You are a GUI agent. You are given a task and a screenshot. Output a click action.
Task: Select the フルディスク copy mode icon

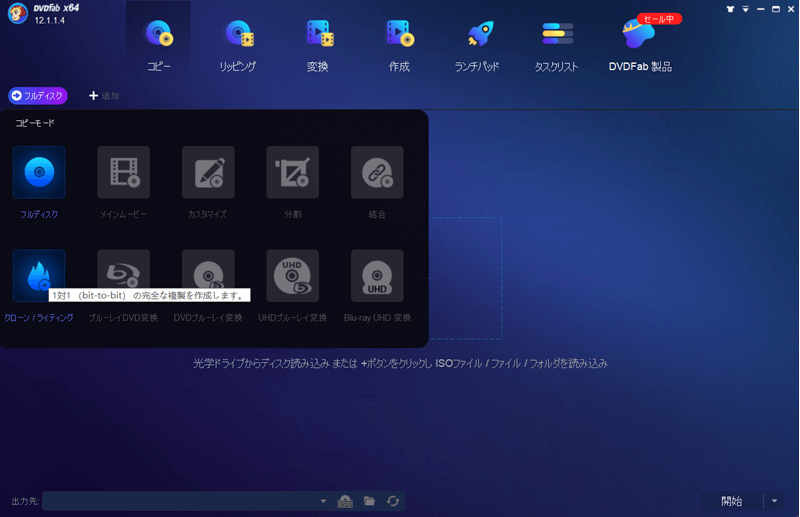(39, 172)
